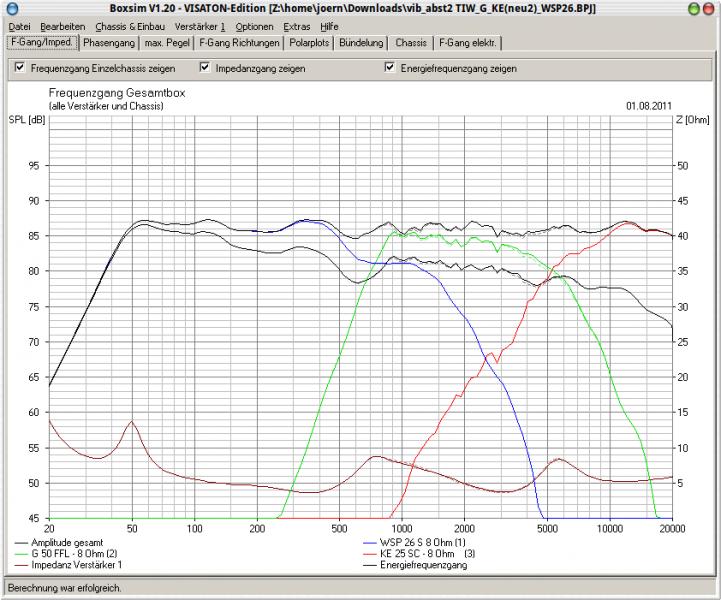The height and width of the screenshot is (600, 721).
Task: Enable Frequenzgang Einzelchassis zeigen checkbox
Action: [20, 68]
